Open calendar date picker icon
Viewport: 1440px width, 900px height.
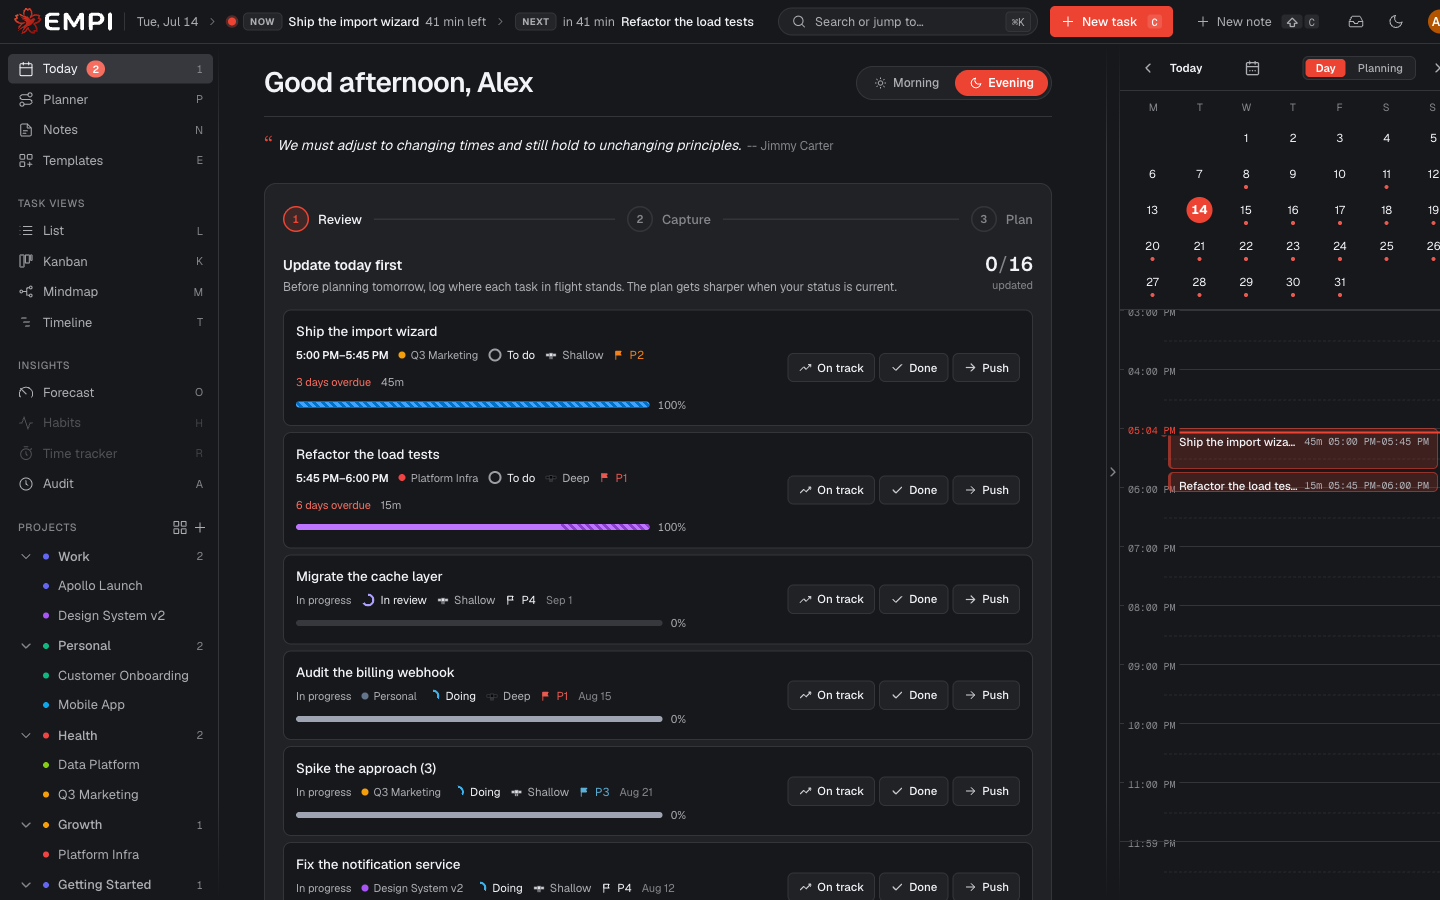tap(1252, 68)
